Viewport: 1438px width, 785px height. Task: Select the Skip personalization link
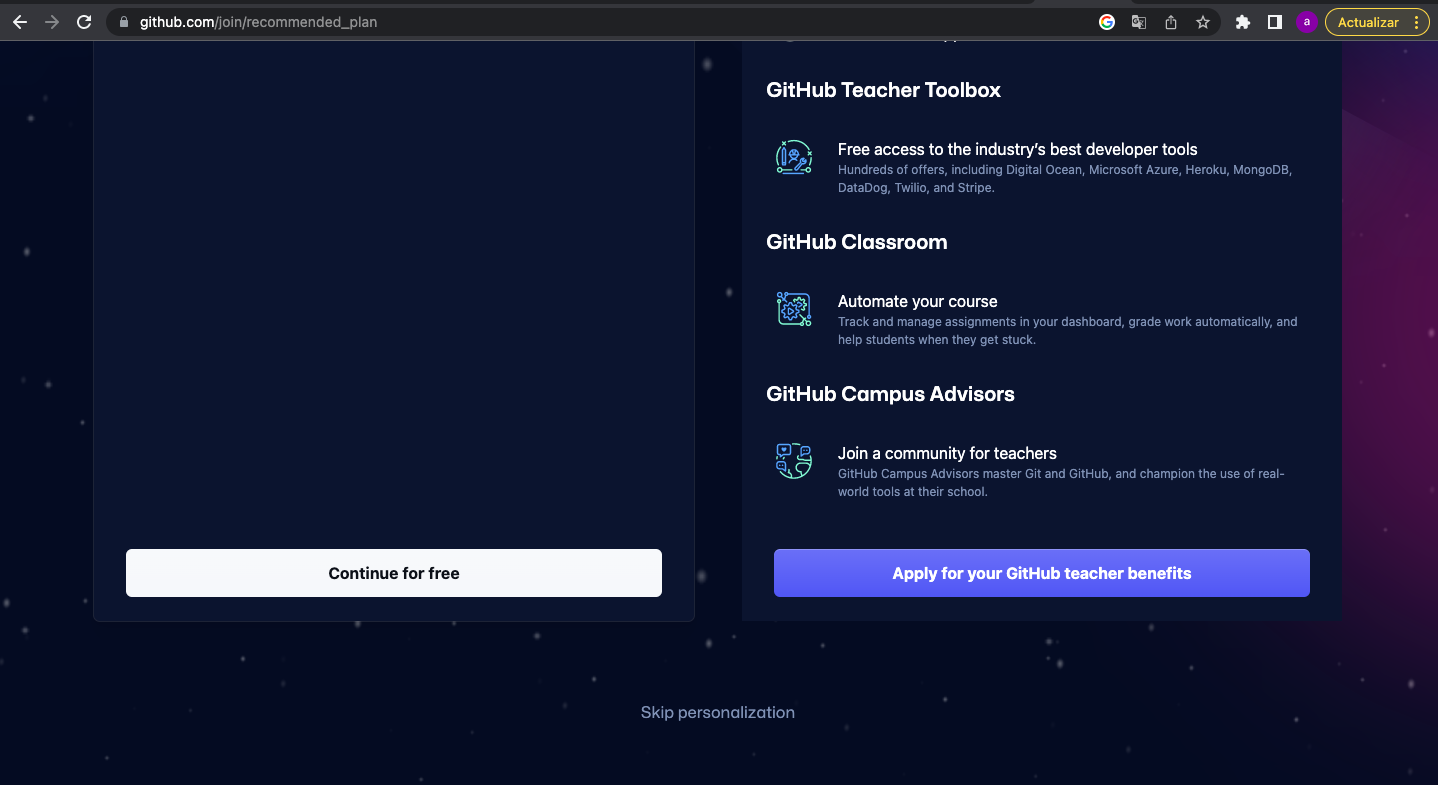click(717, 712)
